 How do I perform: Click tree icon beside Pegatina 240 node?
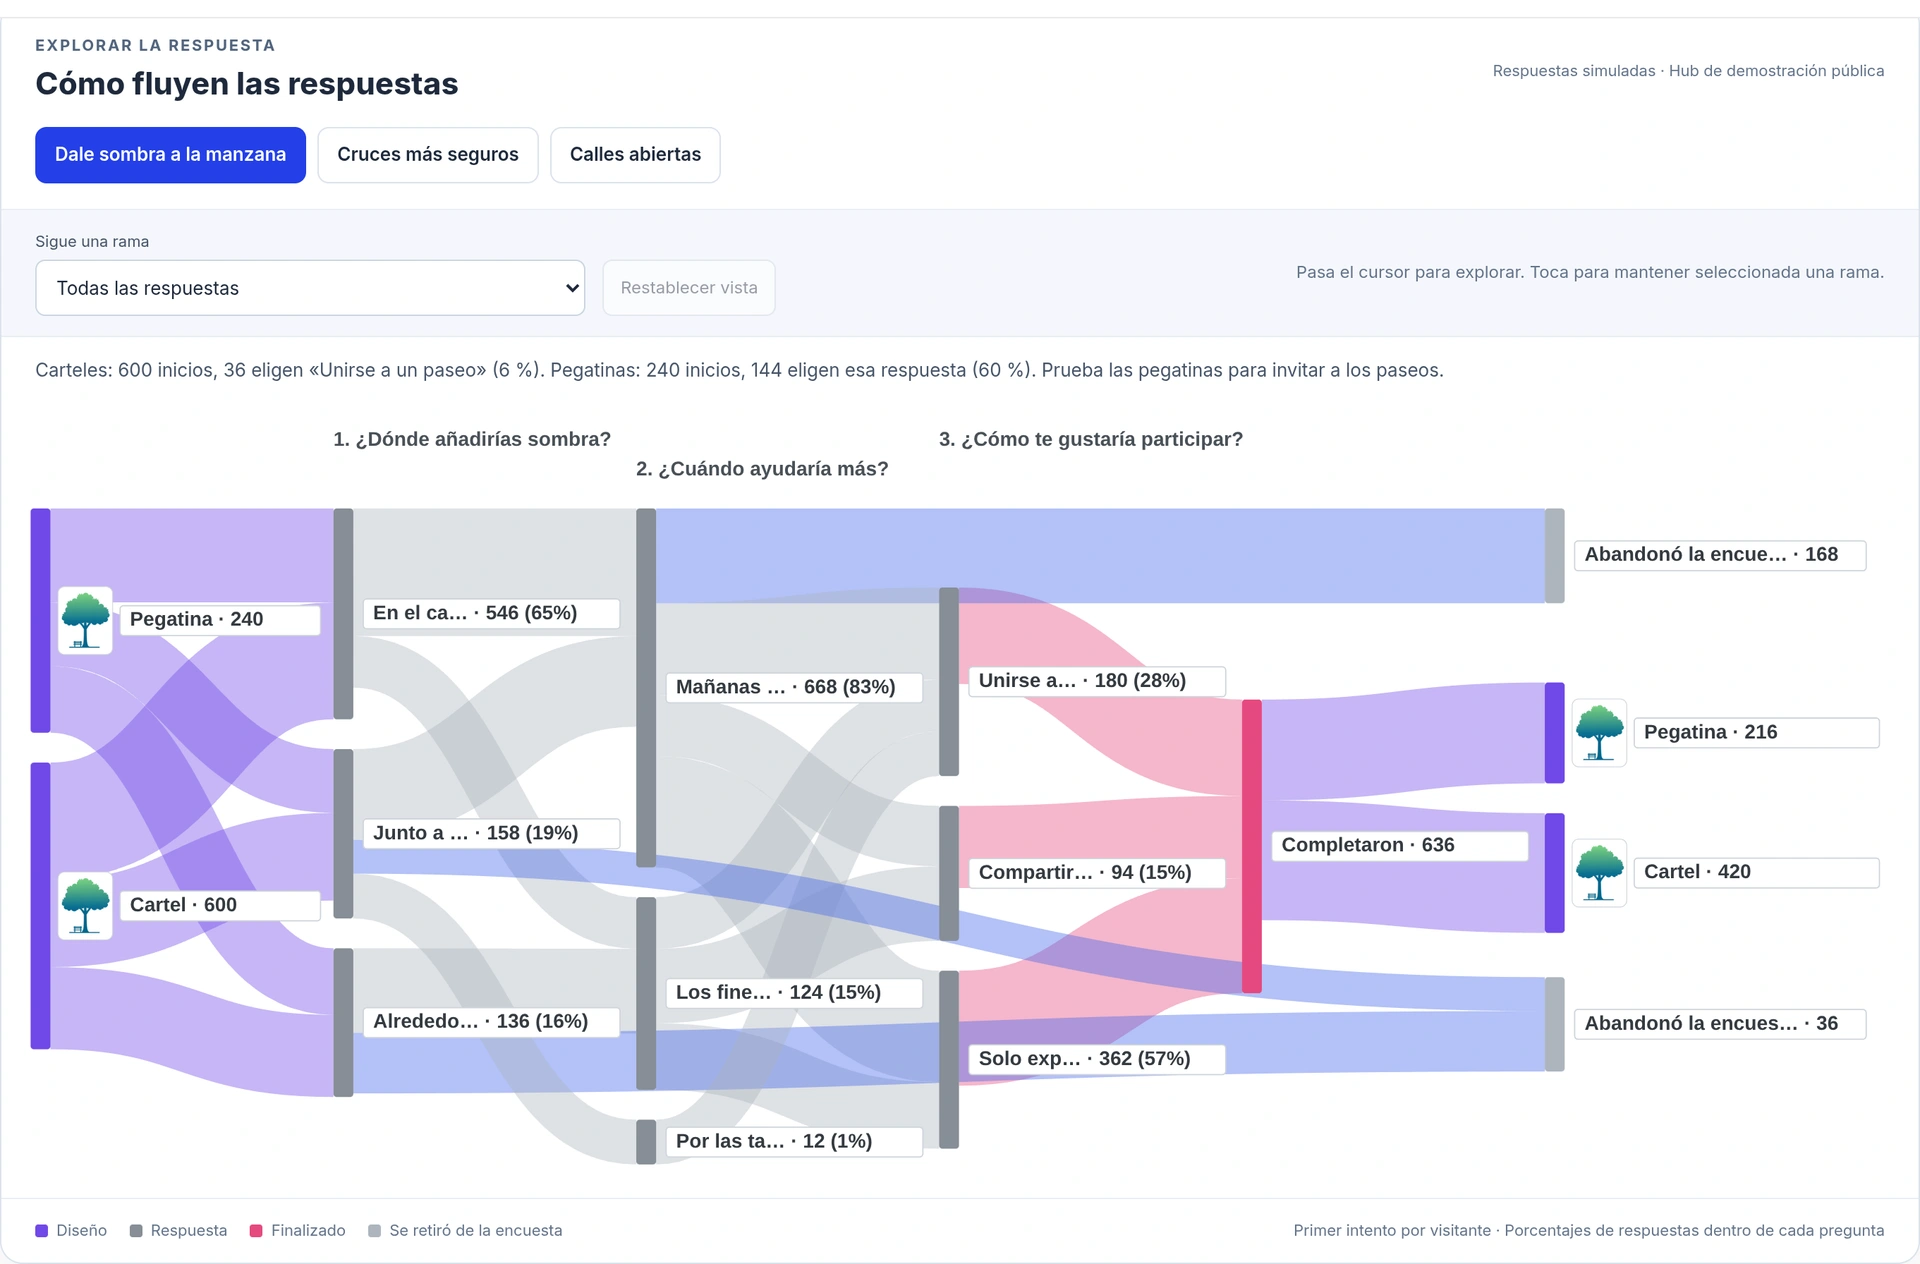(85, 620)
